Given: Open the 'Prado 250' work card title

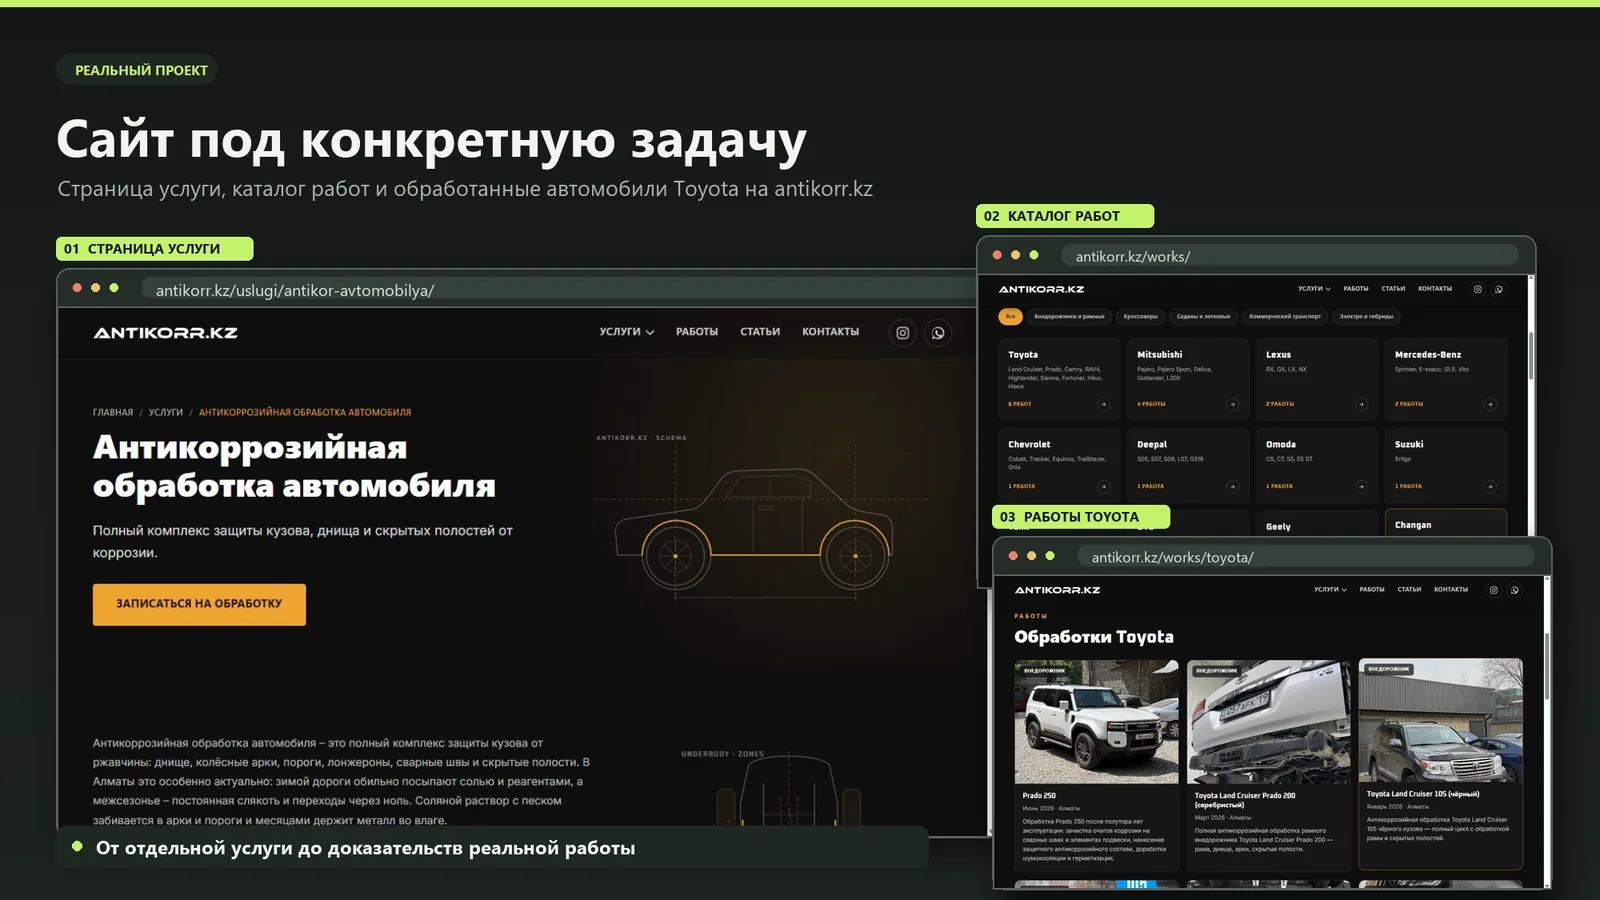Looking at the screenshot, I should pyautogui.click(x=1039, y=796).
